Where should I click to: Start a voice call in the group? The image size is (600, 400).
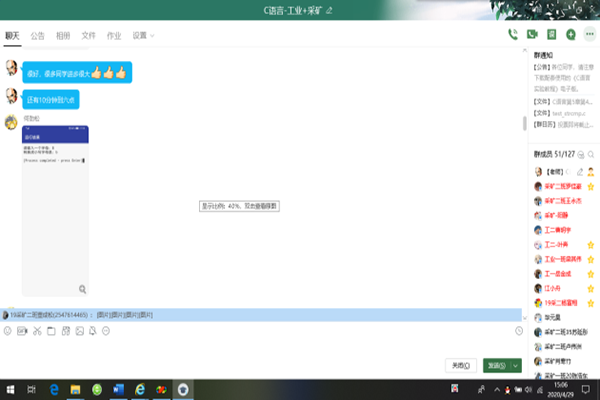(512, 35)
